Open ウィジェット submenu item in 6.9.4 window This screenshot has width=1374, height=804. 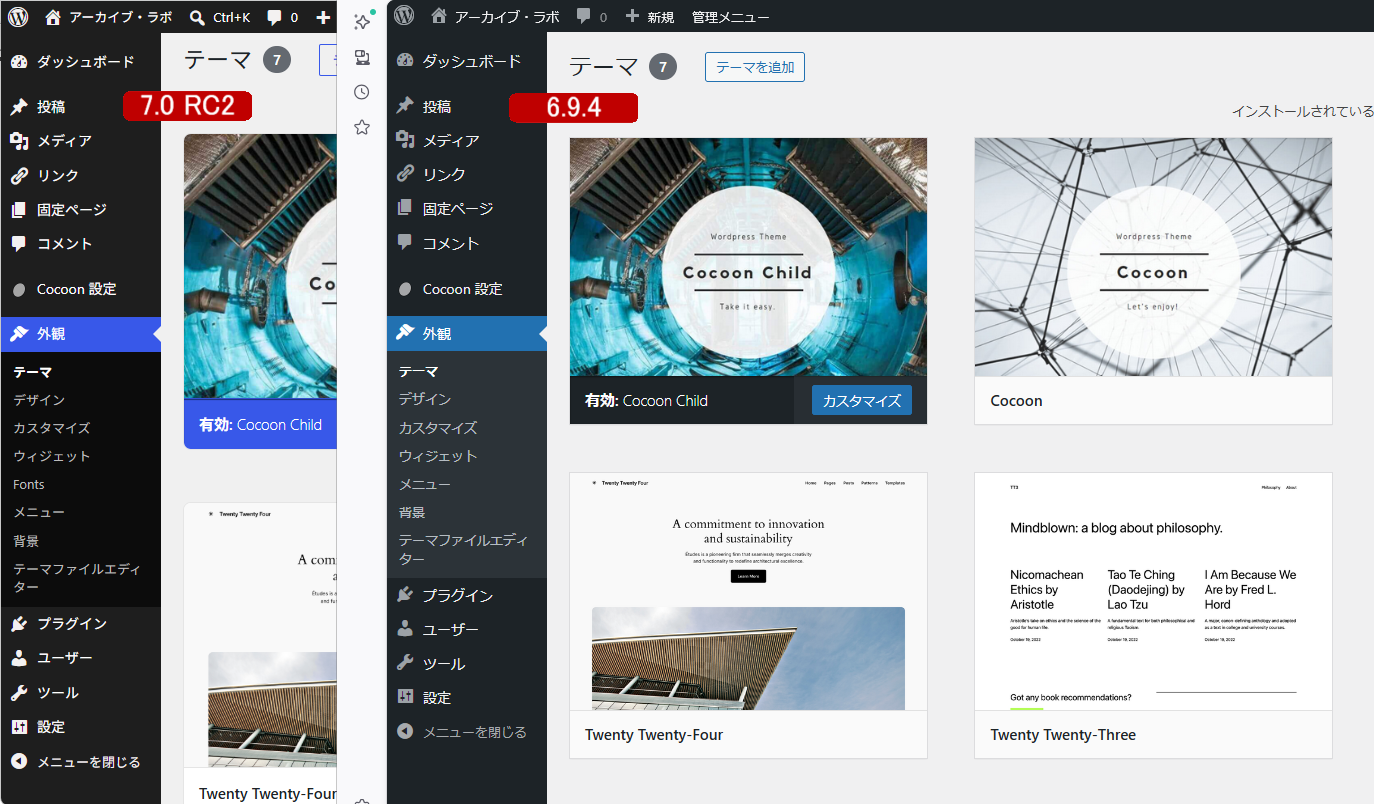438,456
